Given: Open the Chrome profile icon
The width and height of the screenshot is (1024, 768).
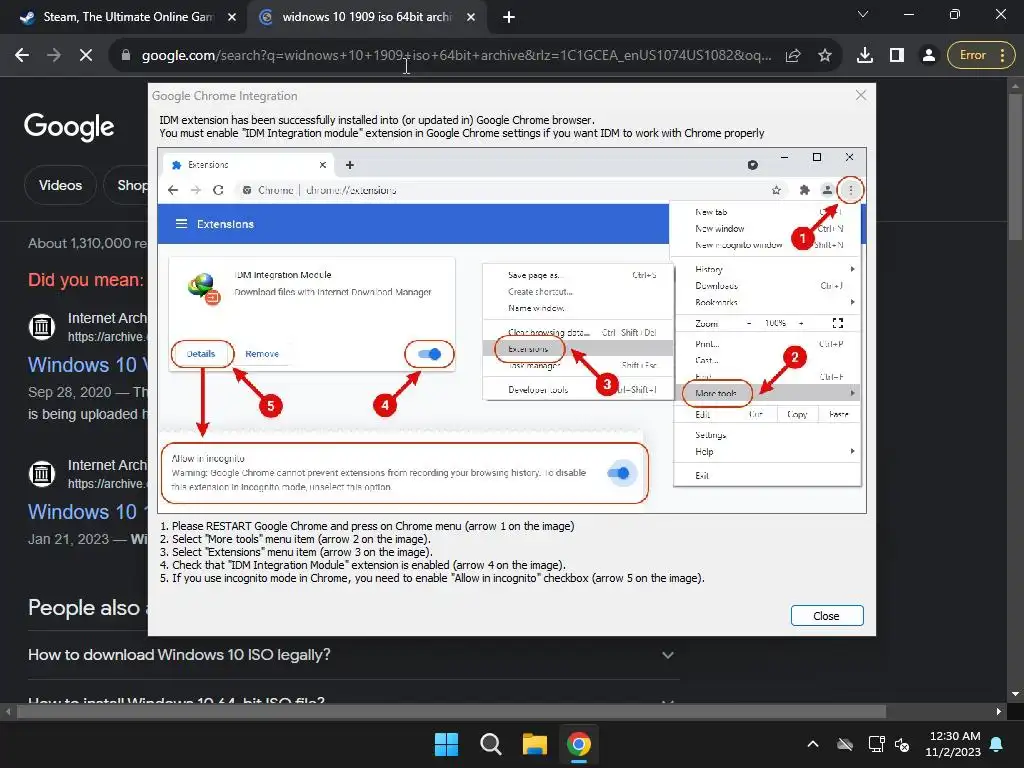Looking at the screenshot, I should tap(928, 56).
